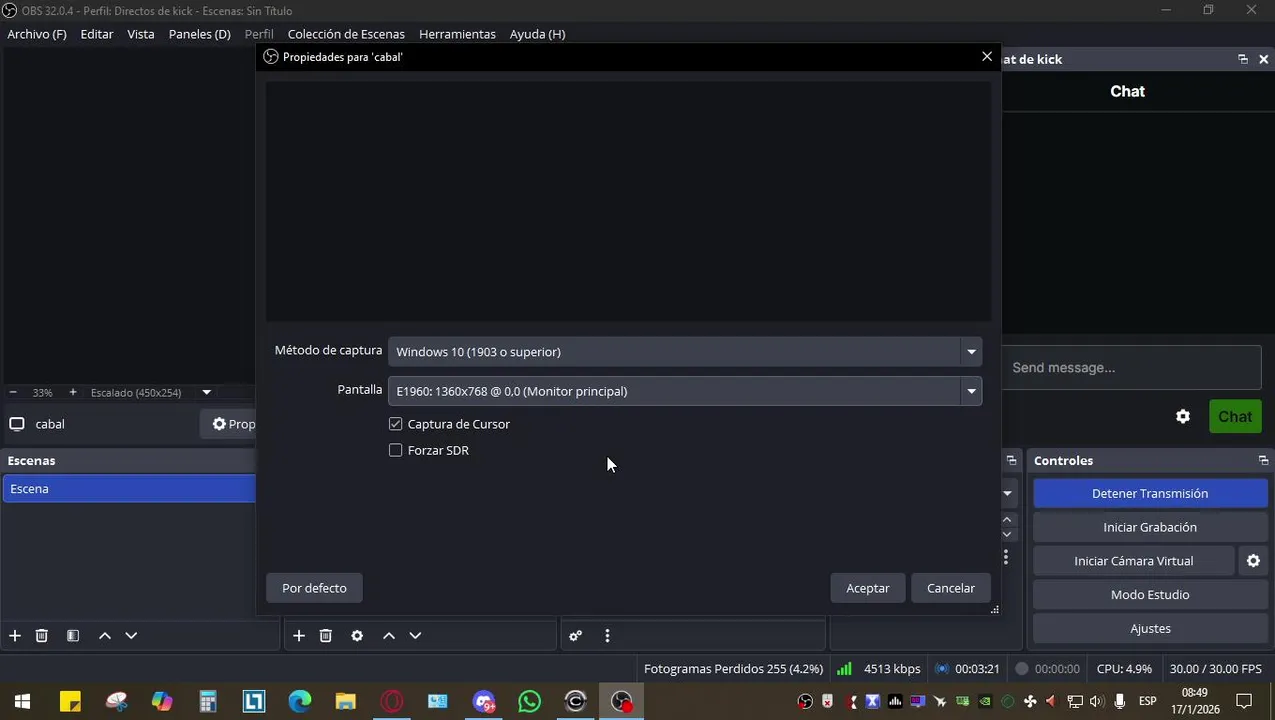Open the Archivo menu
This screenshot has width=1275, height=720.
click(37, 34)
